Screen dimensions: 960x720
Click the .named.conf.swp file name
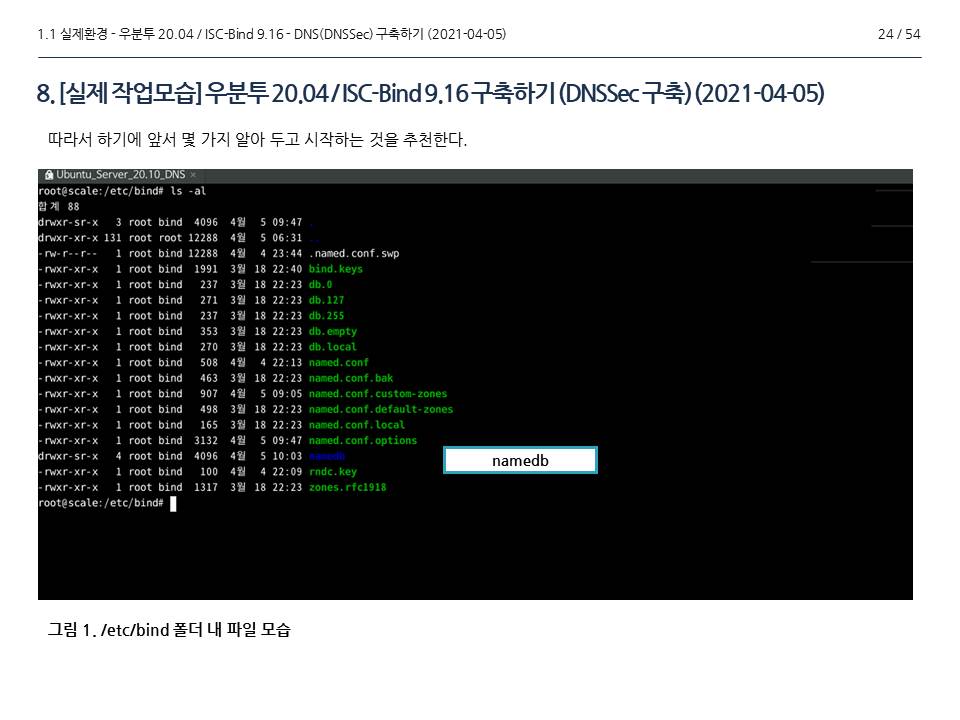354,253
